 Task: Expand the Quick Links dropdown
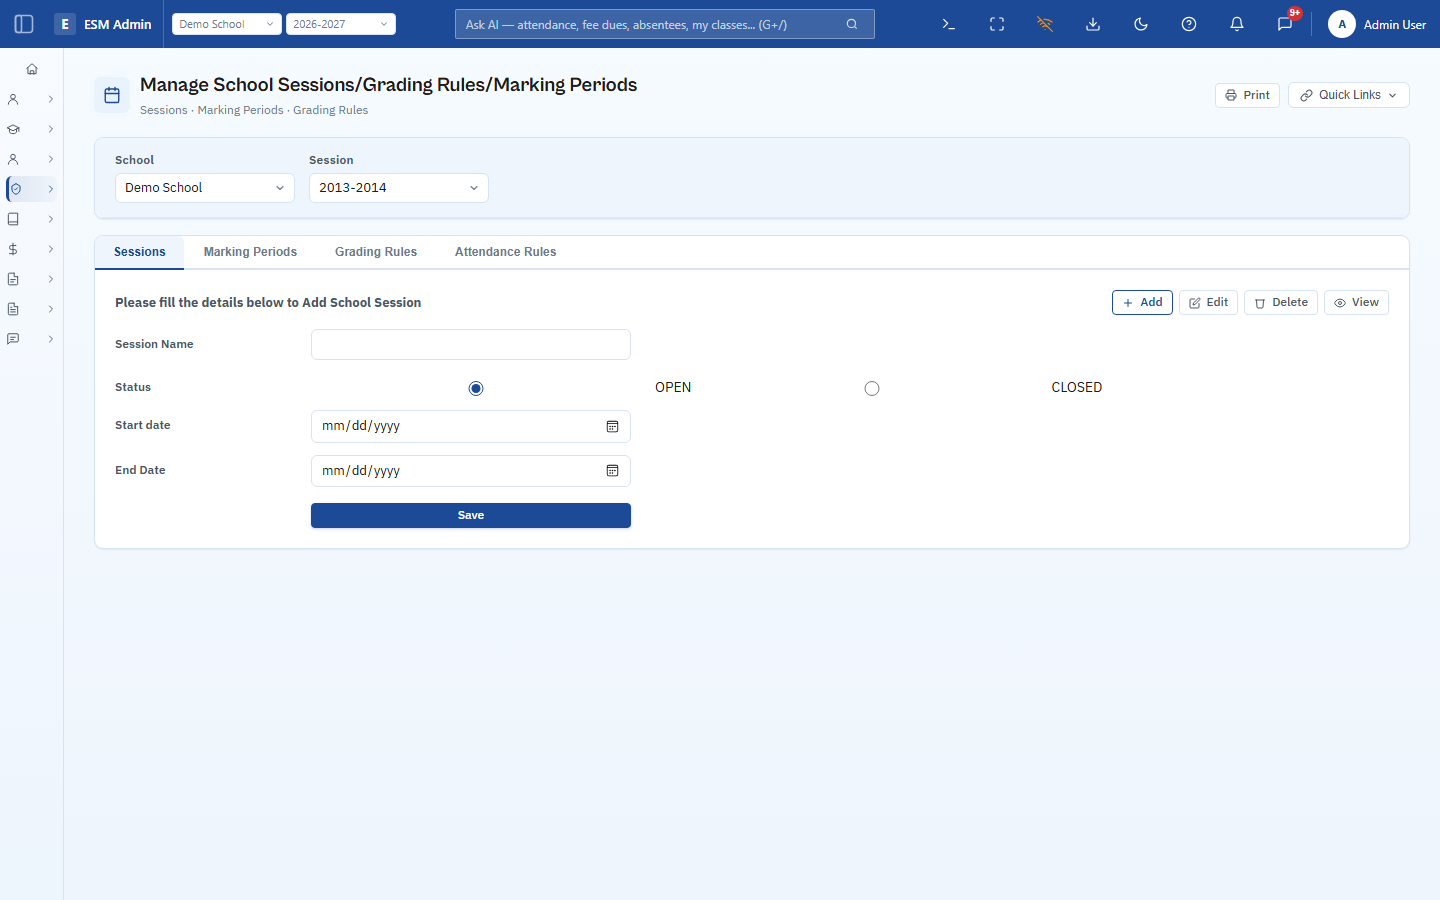coord(1349,95)
